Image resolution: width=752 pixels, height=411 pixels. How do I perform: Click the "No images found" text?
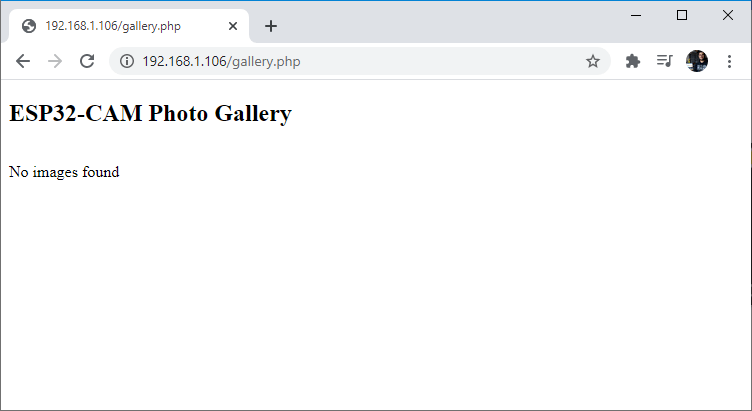(64, 172)
